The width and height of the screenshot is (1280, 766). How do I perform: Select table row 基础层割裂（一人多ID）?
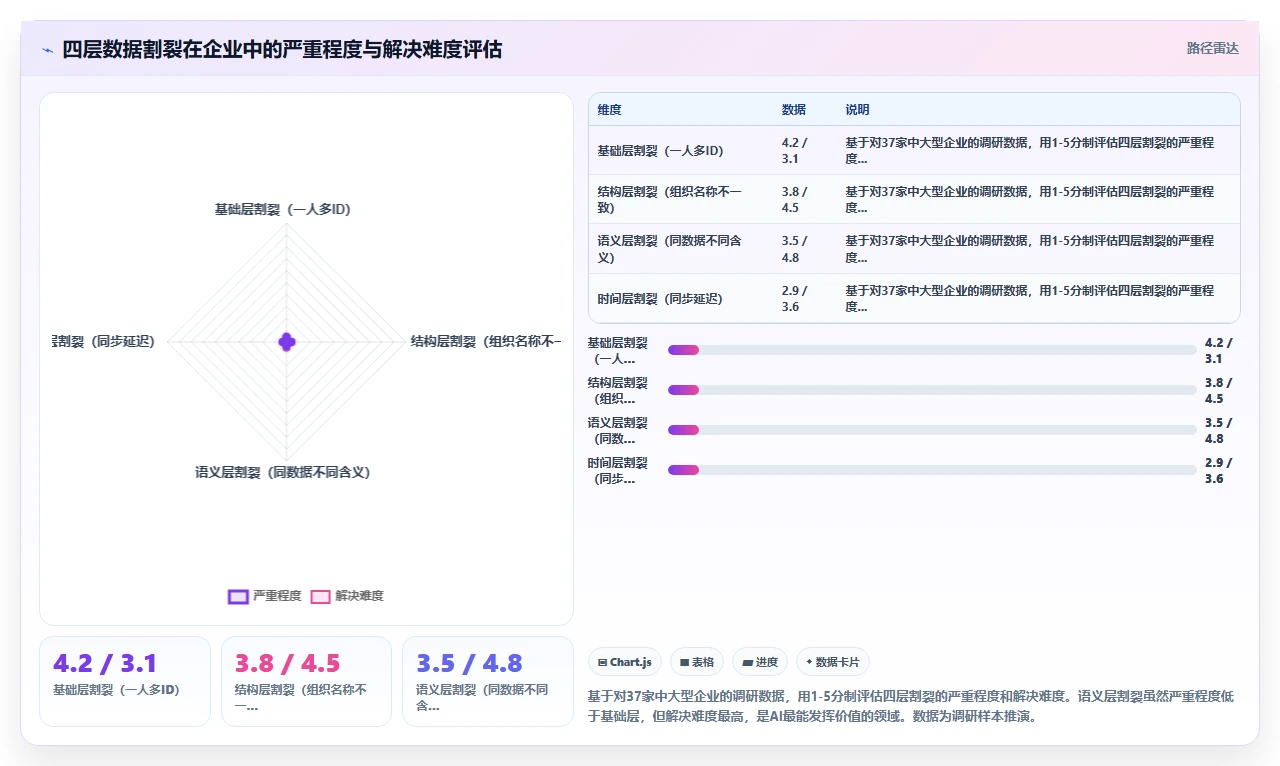click(914, 150)
